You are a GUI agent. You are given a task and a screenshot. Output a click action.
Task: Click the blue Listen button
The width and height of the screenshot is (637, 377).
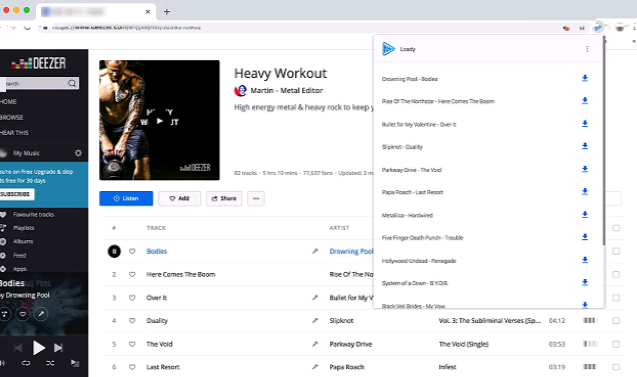(x=126, y=198)
